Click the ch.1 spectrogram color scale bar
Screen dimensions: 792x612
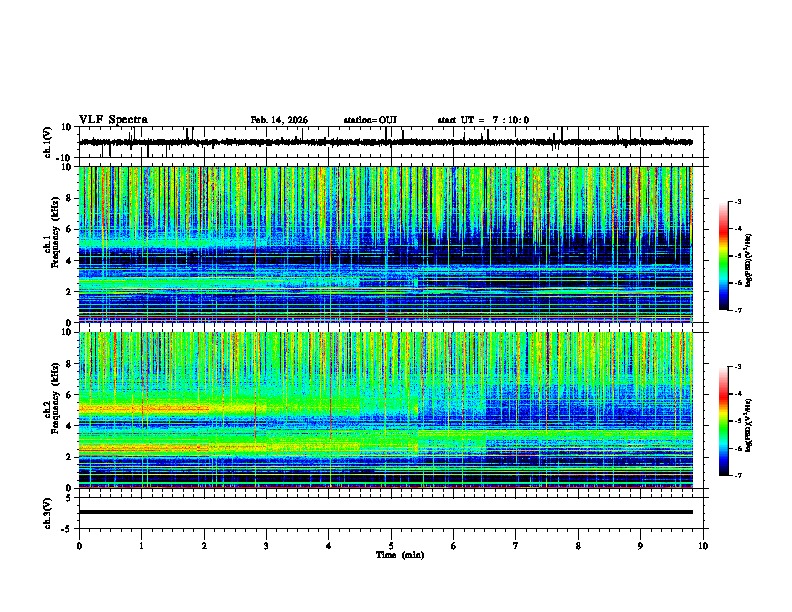tap(724, 256)
